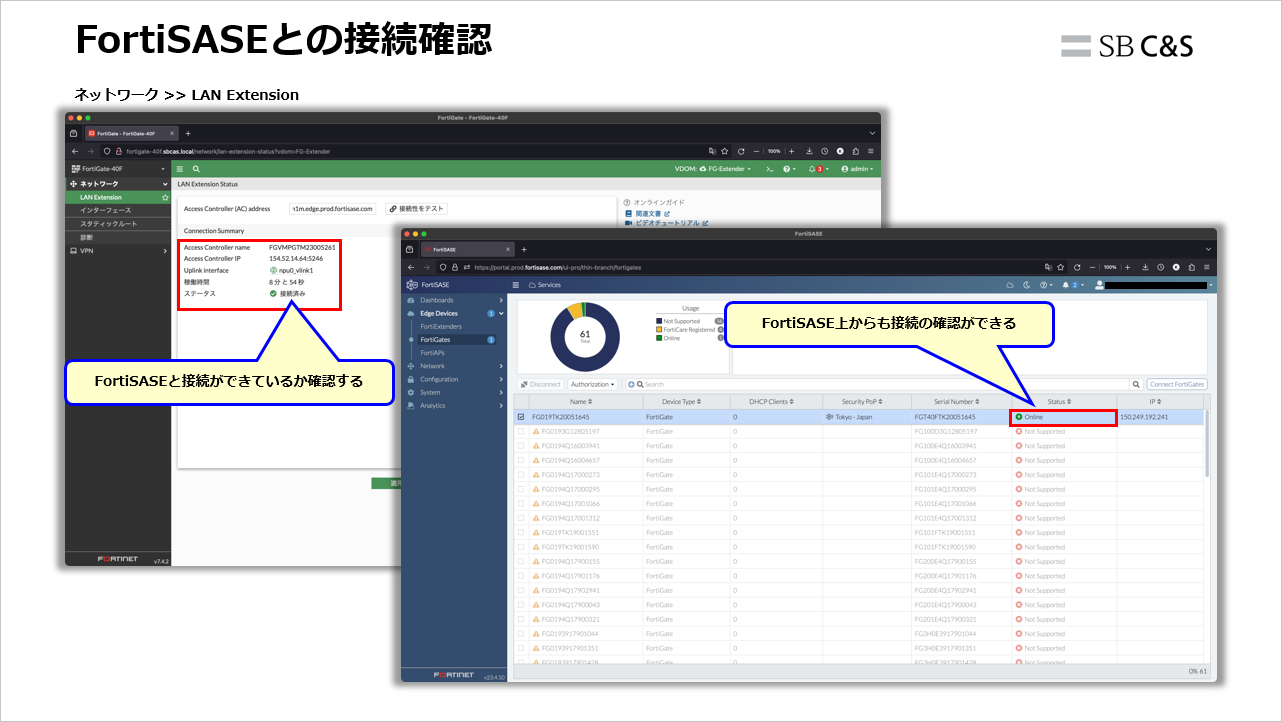The height and width of the screenshot is (722, 1282).
Task: Uncheck the FG019TK20051645 device row
Action: click(x=521, y=417)
